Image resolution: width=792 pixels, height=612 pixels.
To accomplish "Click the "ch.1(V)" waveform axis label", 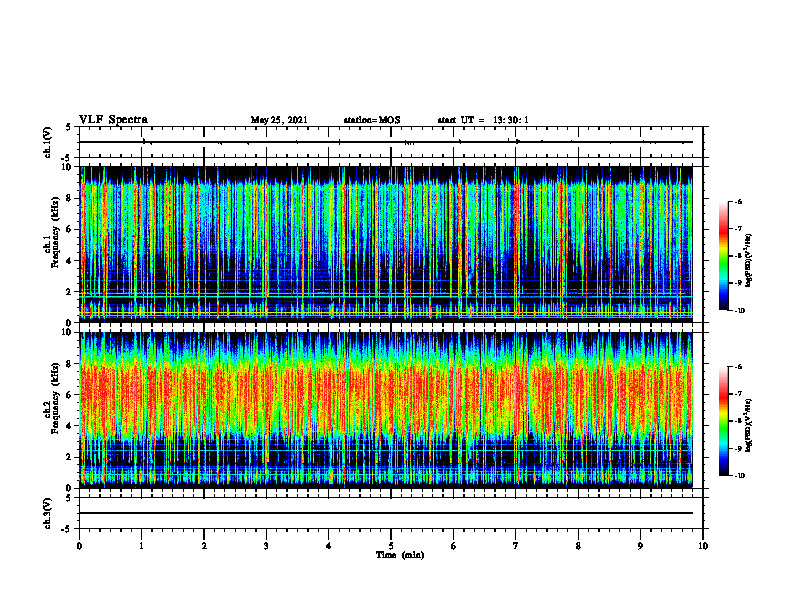I will (x=48, y=142).
